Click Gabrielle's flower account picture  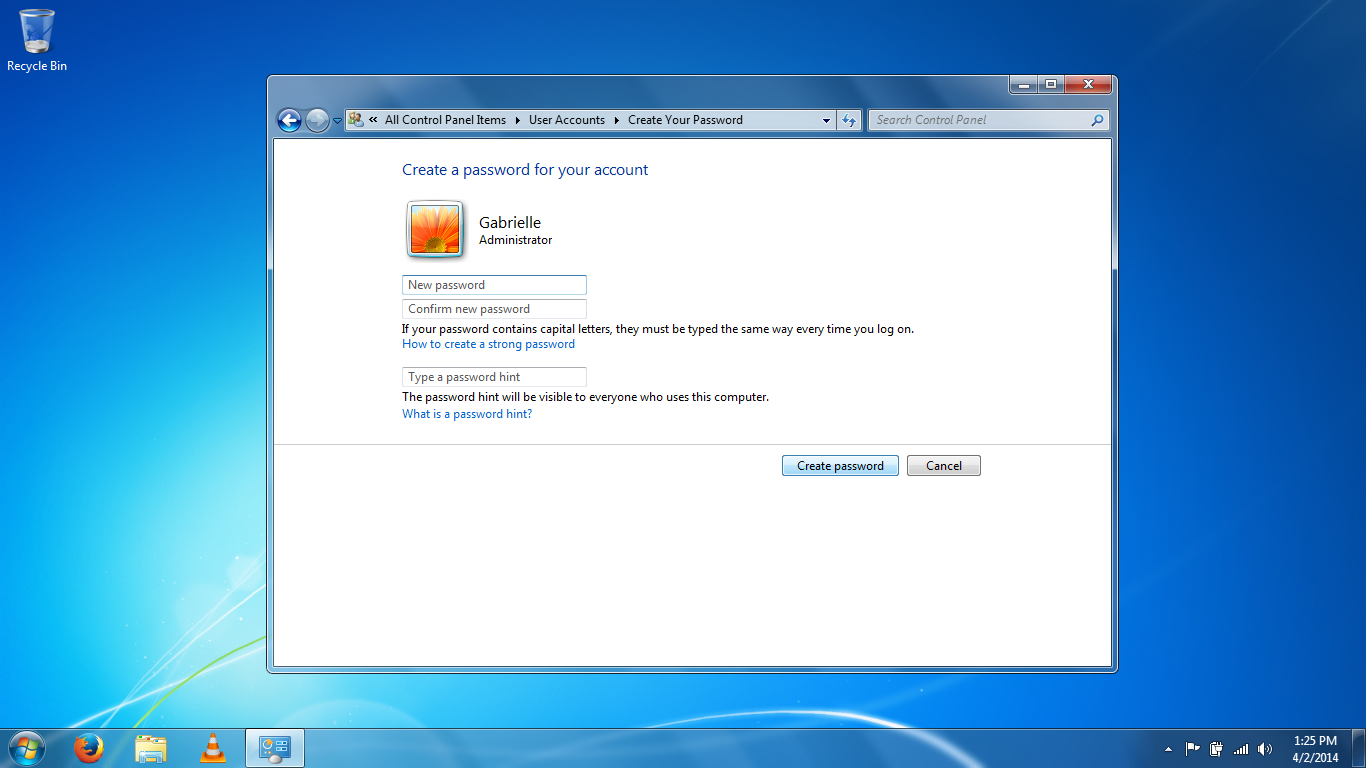coord(435,230)
